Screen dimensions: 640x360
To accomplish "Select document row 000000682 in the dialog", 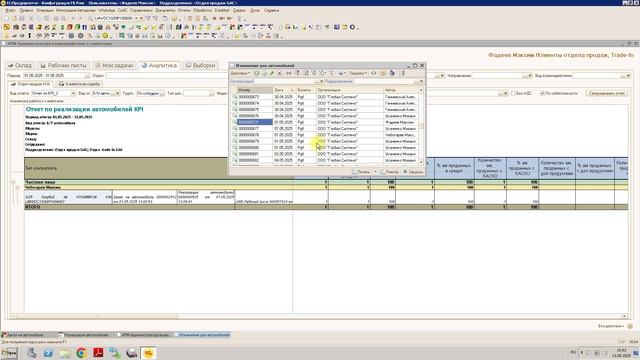I will click(325, 160).
